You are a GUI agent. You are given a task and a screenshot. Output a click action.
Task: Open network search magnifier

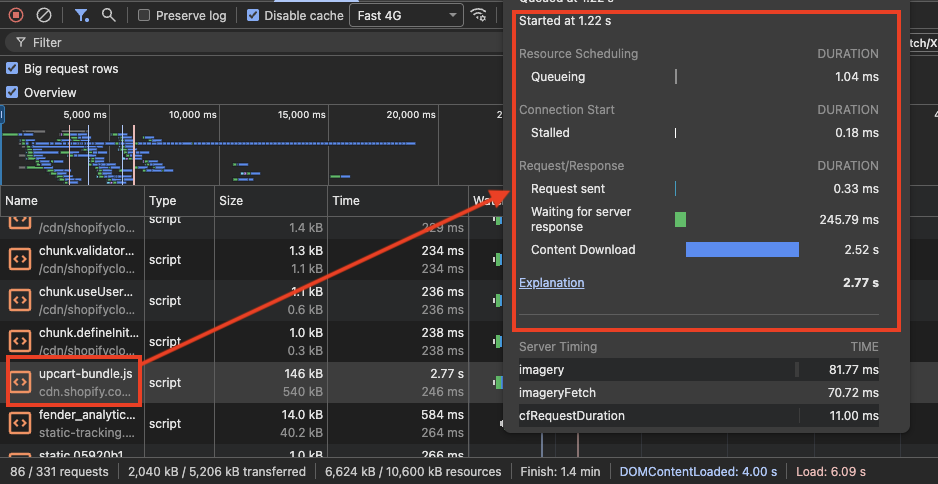point(108,15)
